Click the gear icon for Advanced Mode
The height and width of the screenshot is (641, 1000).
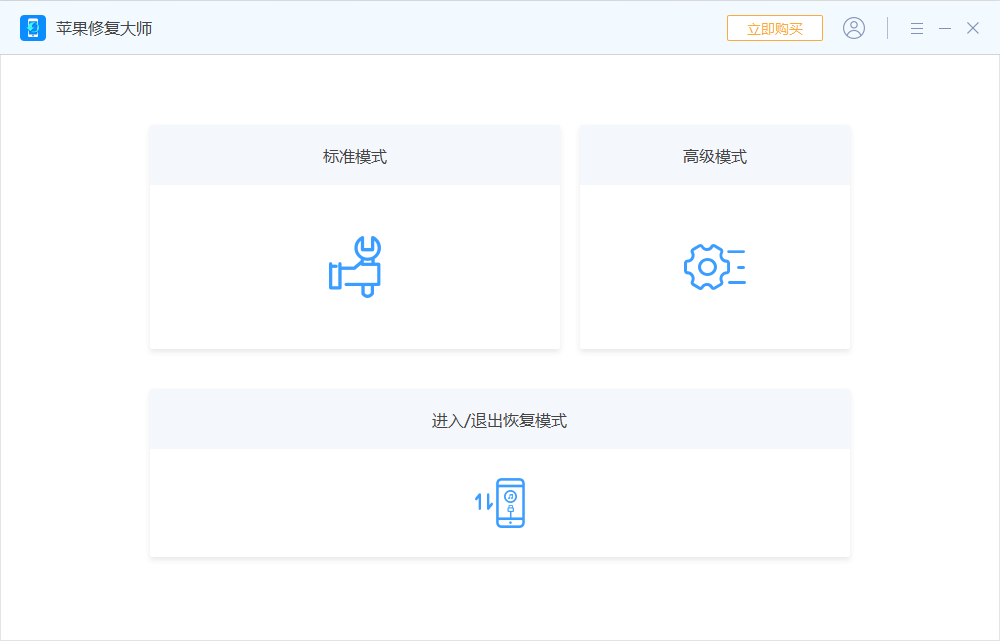tap(707, 267)
